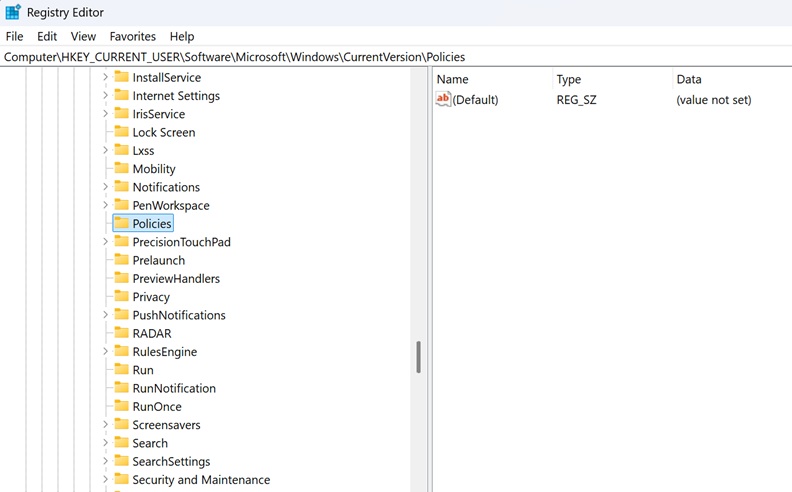Click the Mobility folder icon
This screenshot has height=492, width=792.
(x=122, y=169)
